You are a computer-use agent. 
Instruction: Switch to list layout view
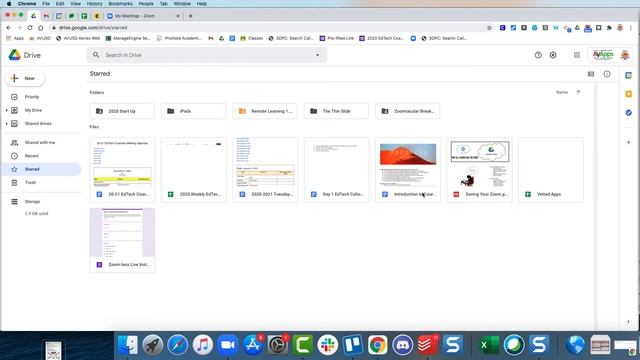click(591, 74)
